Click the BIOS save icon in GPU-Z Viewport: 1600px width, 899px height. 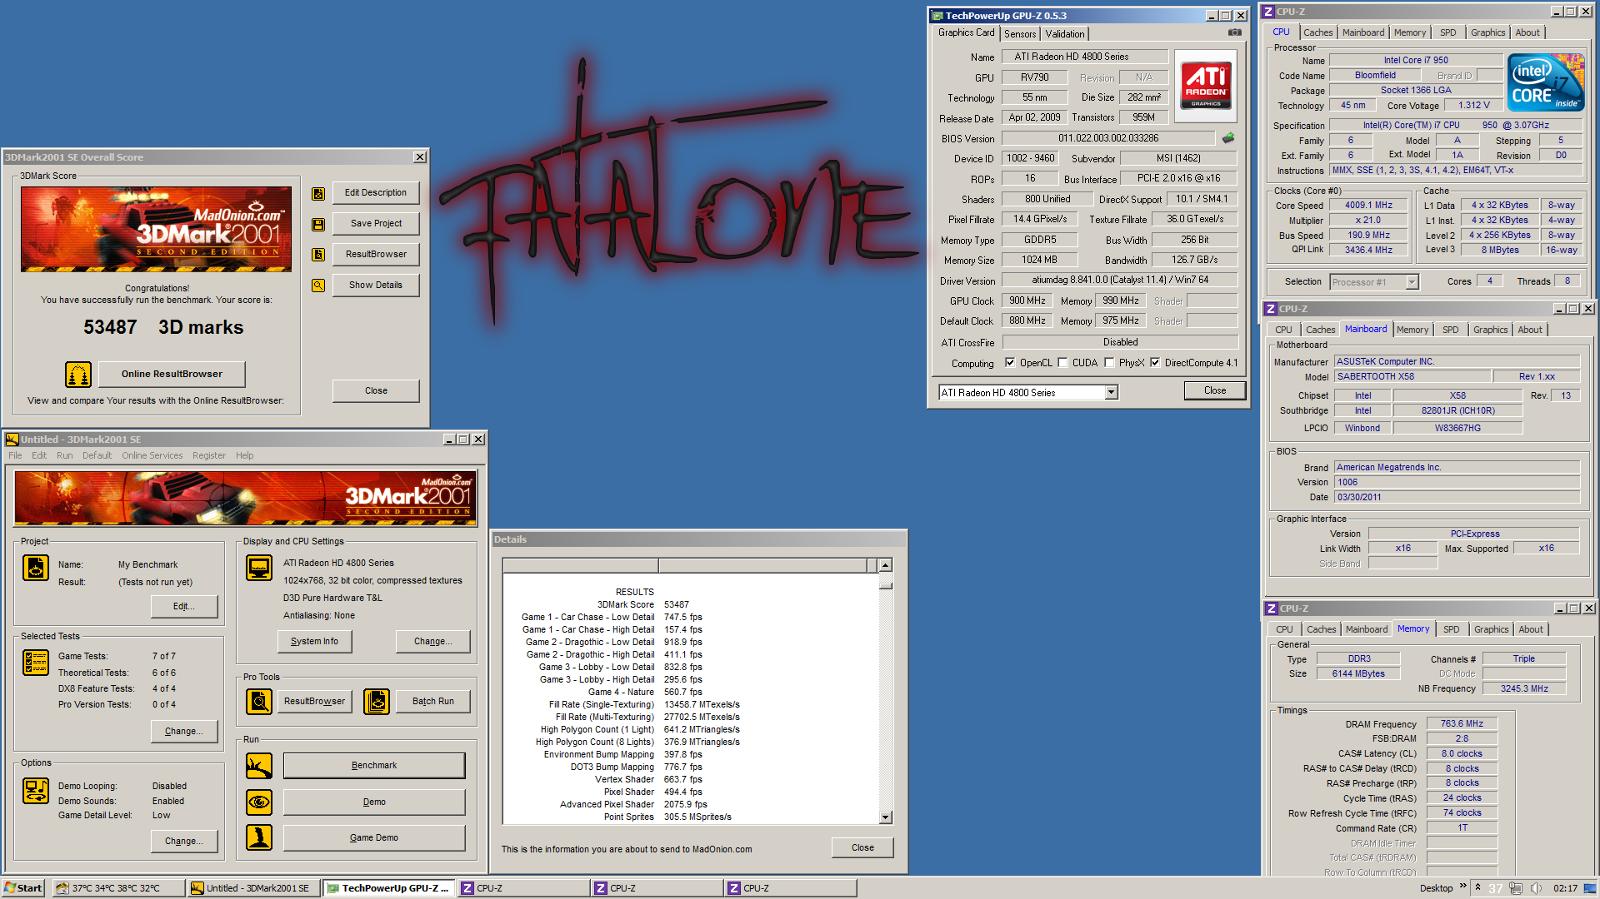[1228, 138]
